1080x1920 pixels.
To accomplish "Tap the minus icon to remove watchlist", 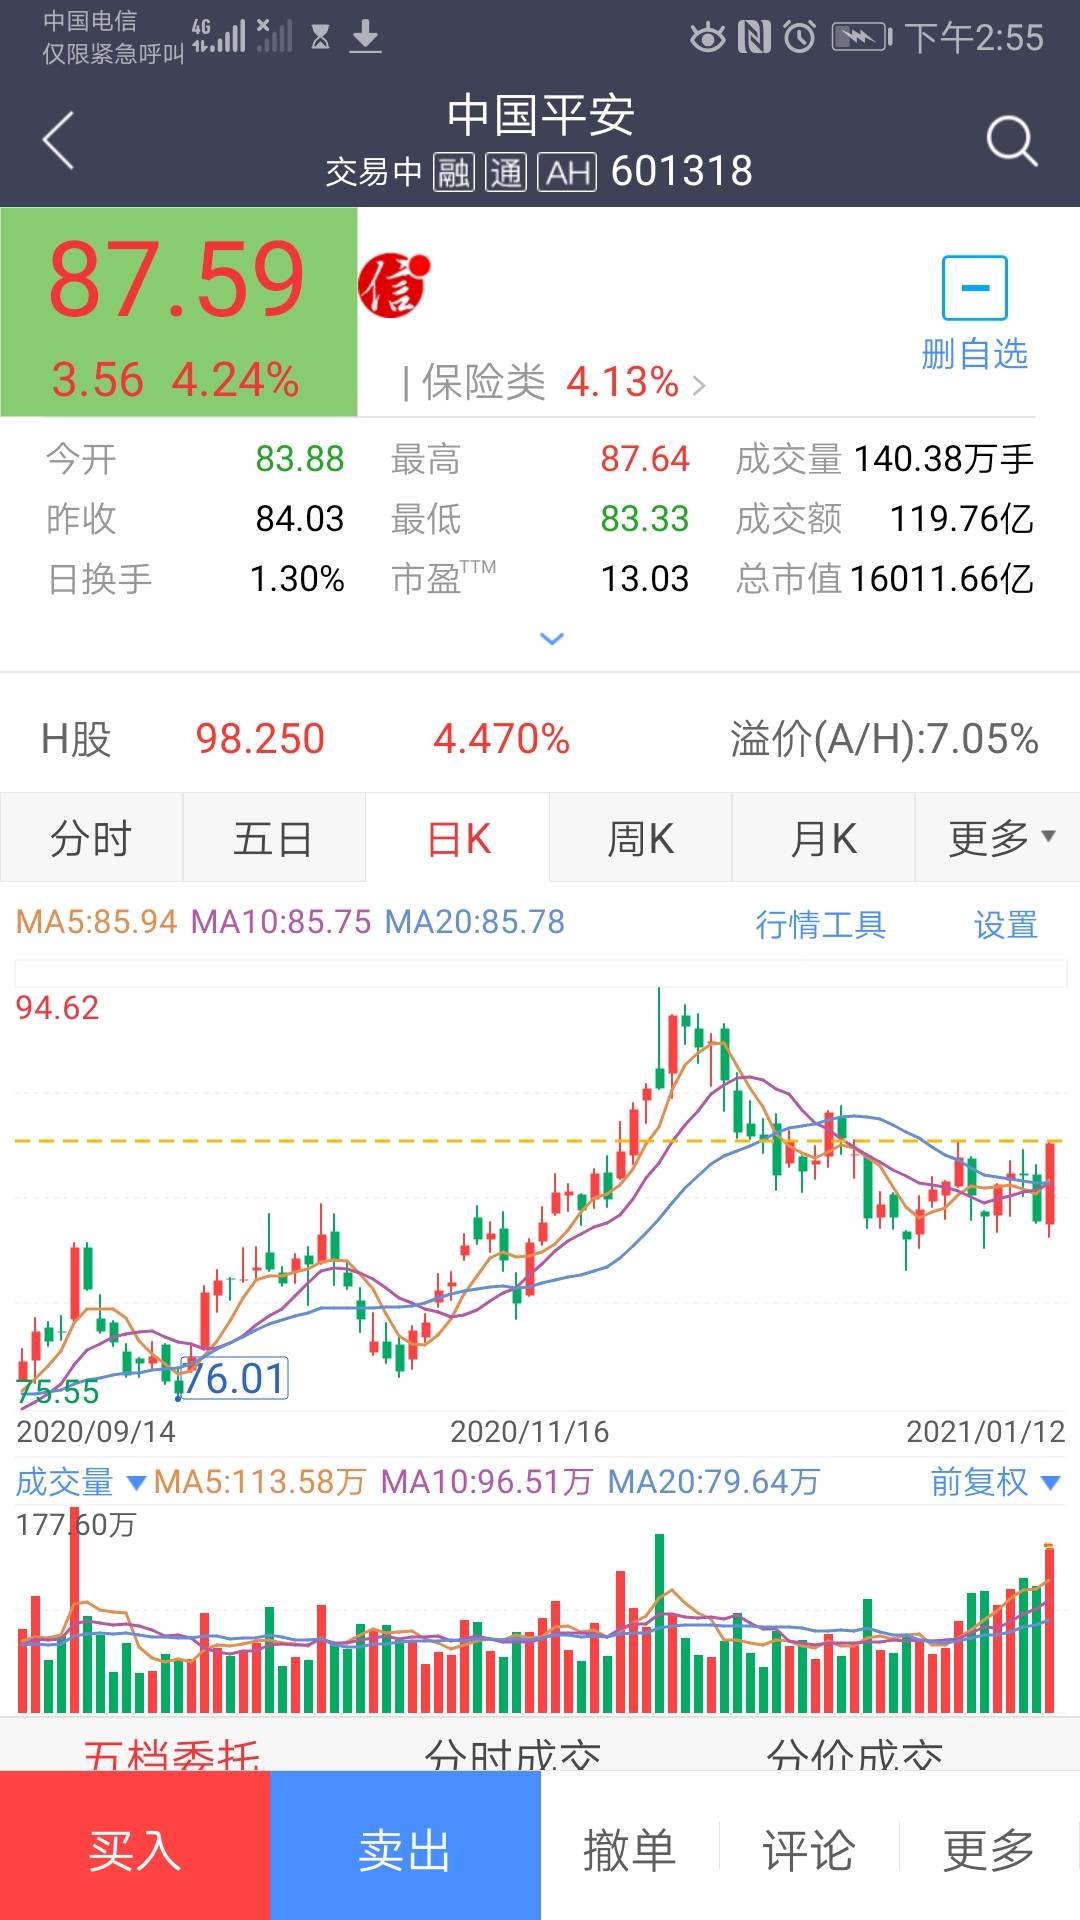I will point(974,287).
